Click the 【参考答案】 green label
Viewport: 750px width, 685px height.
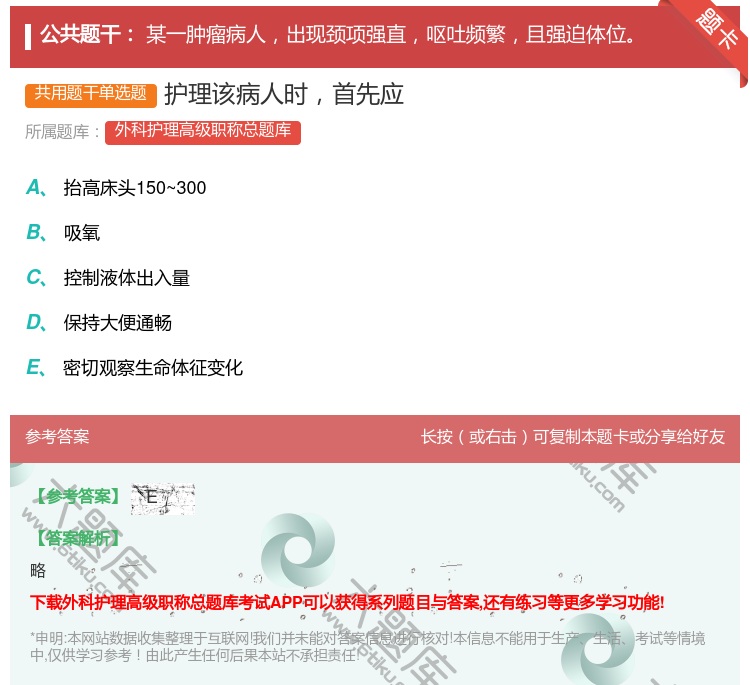point(78,497)
